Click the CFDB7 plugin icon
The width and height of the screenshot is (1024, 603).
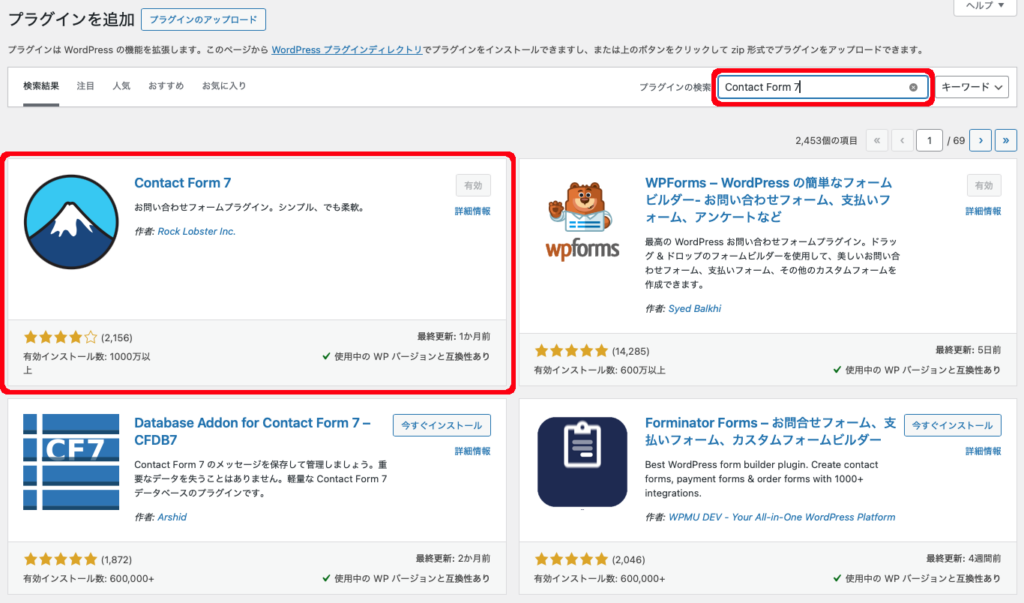point(71,461)
